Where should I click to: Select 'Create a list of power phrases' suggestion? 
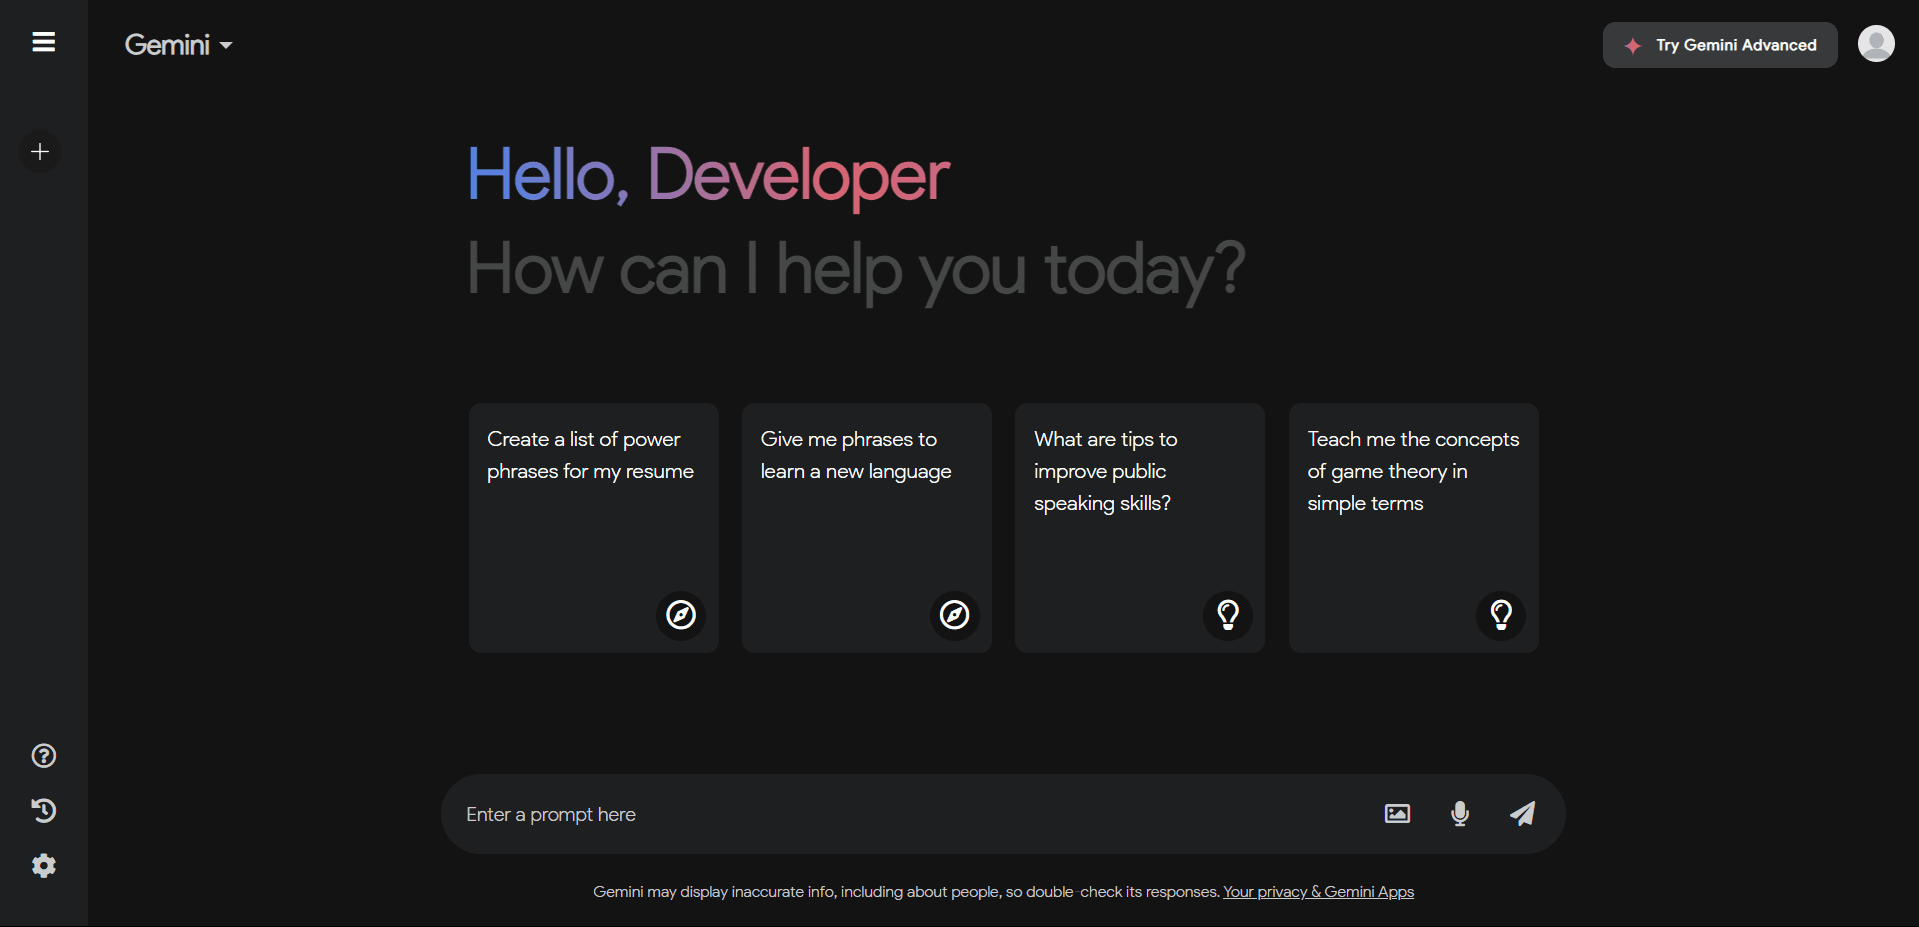pos(594,528)
